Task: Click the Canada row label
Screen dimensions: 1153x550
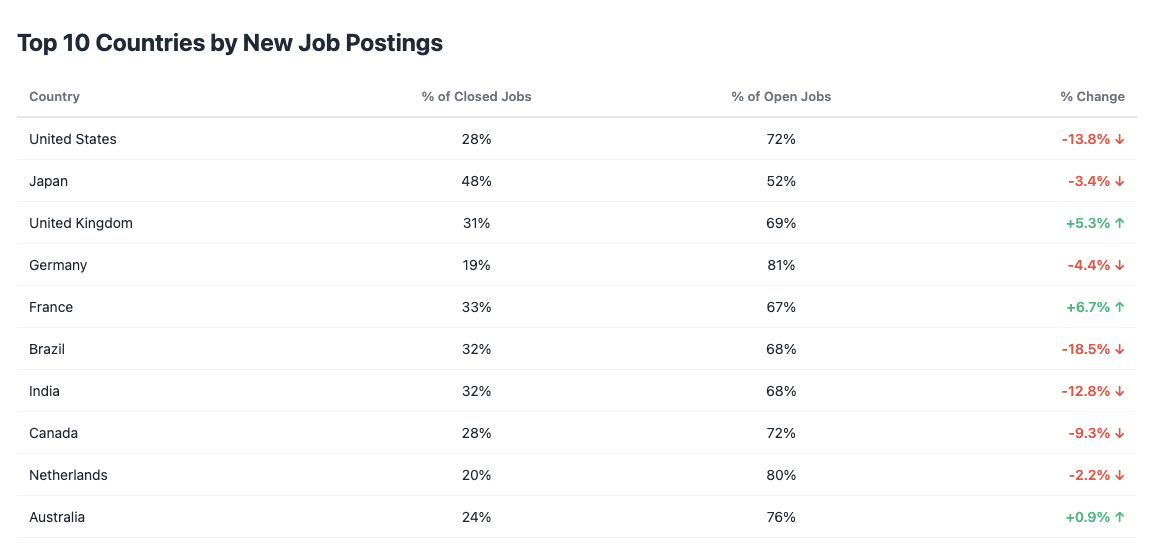Action: (x=54, y=434)
